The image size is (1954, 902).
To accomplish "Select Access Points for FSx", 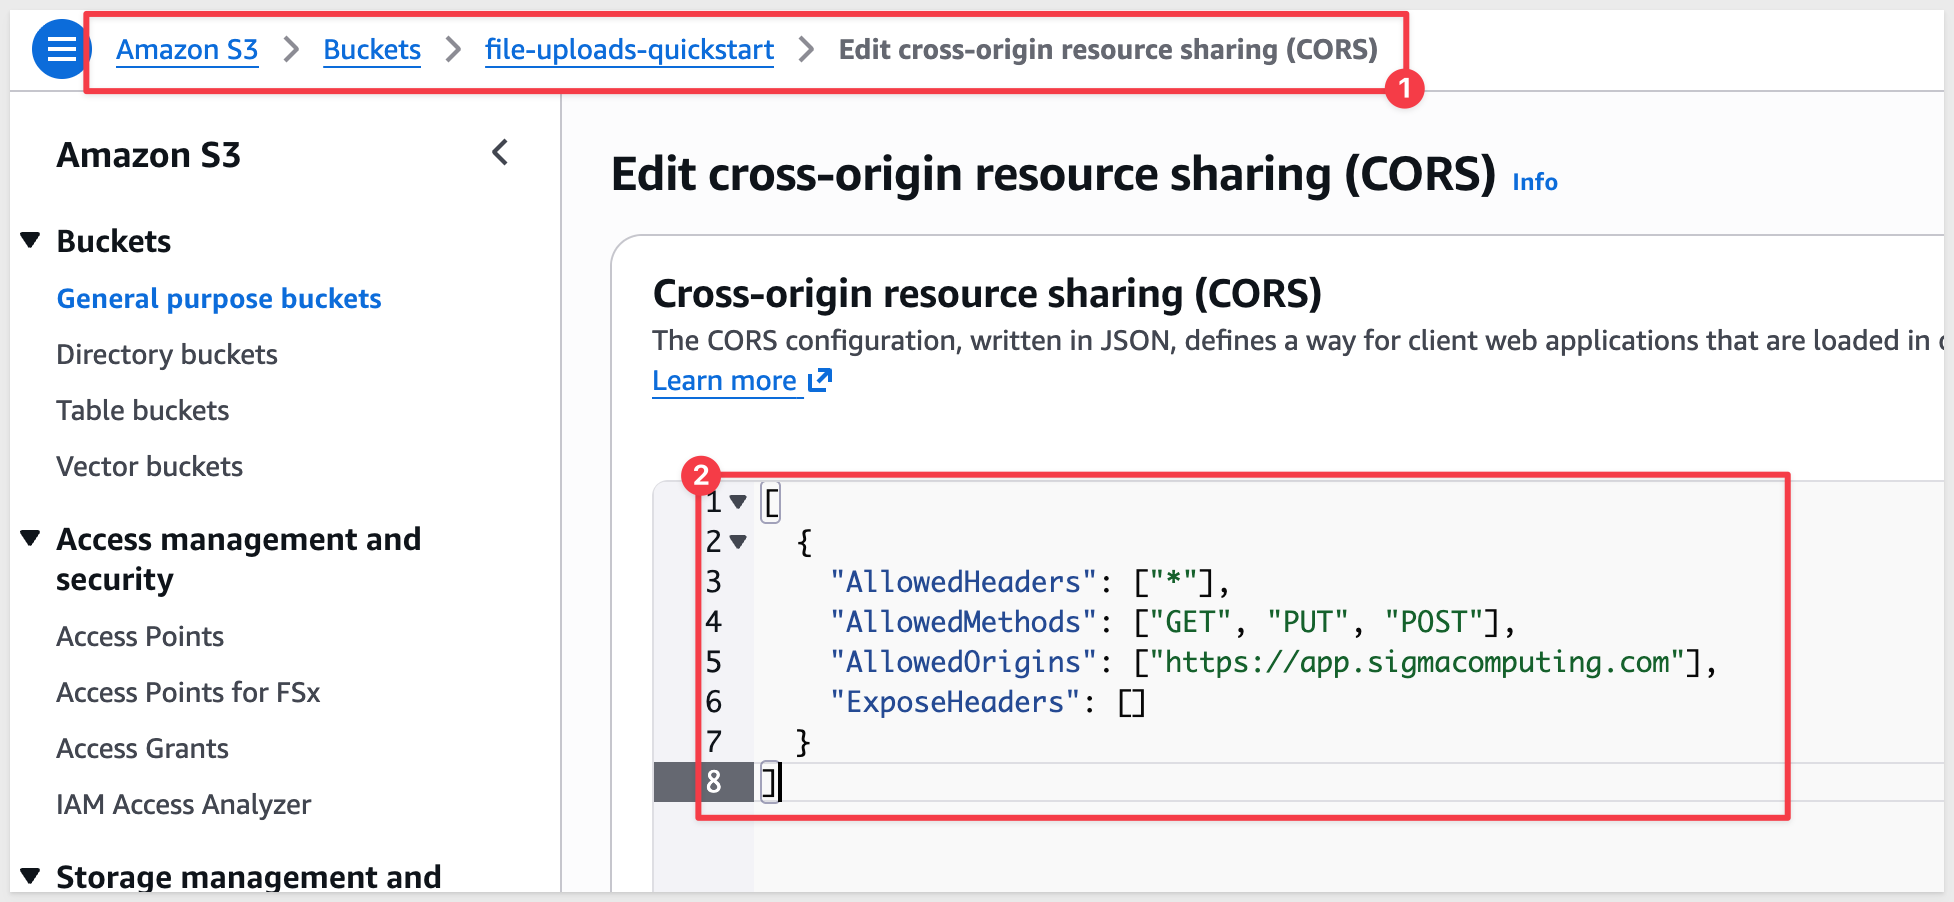I will (x=188, y=693).
